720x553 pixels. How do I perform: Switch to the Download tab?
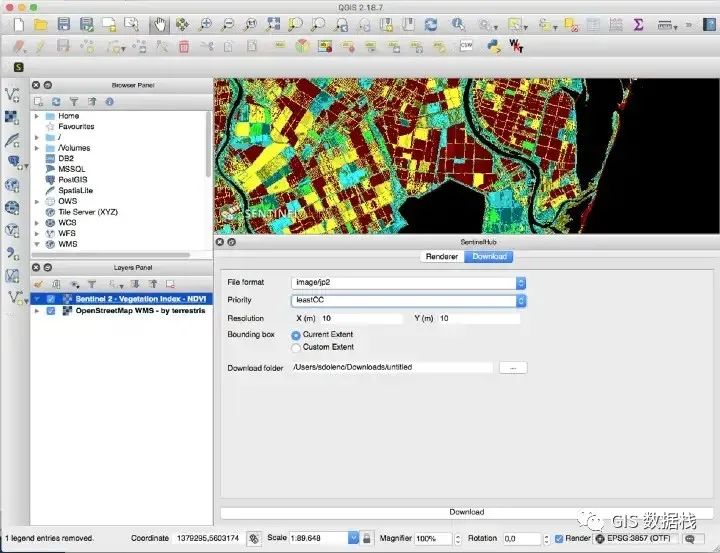(489, 257)
